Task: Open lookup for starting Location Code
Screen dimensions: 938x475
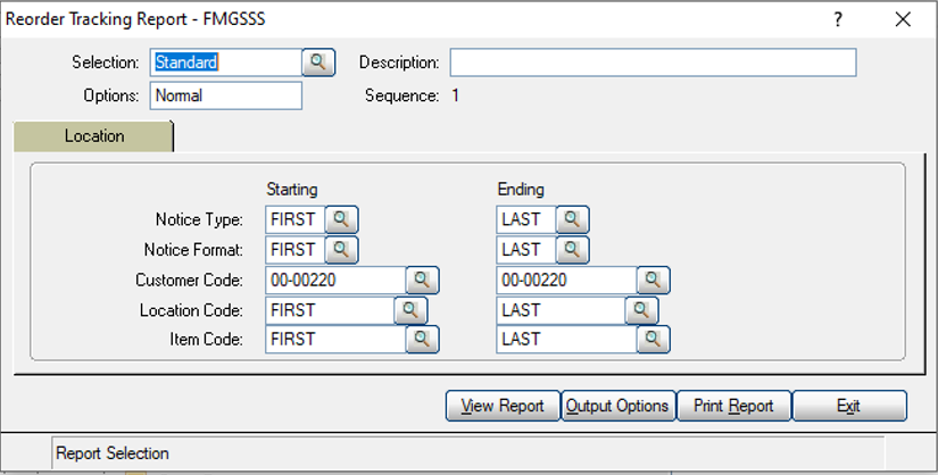Action: point(410,310)
